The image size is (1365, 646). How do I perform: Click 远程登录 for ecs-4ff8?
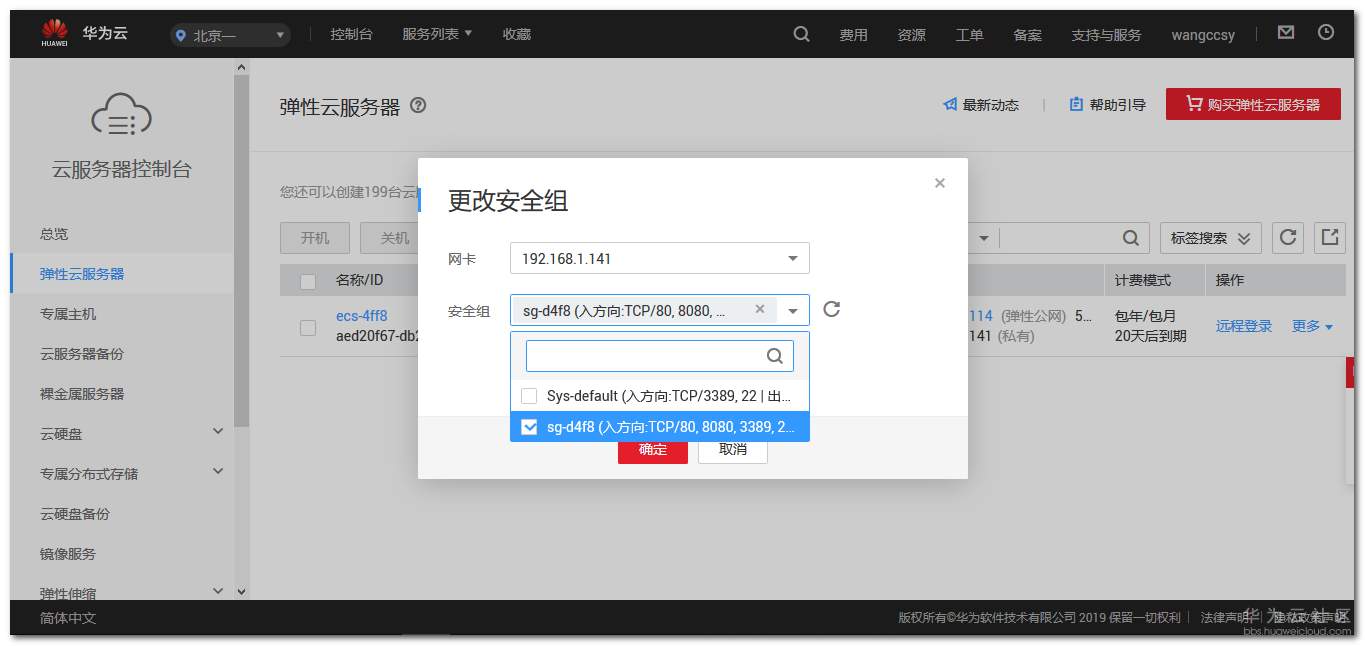[1244, 326]
